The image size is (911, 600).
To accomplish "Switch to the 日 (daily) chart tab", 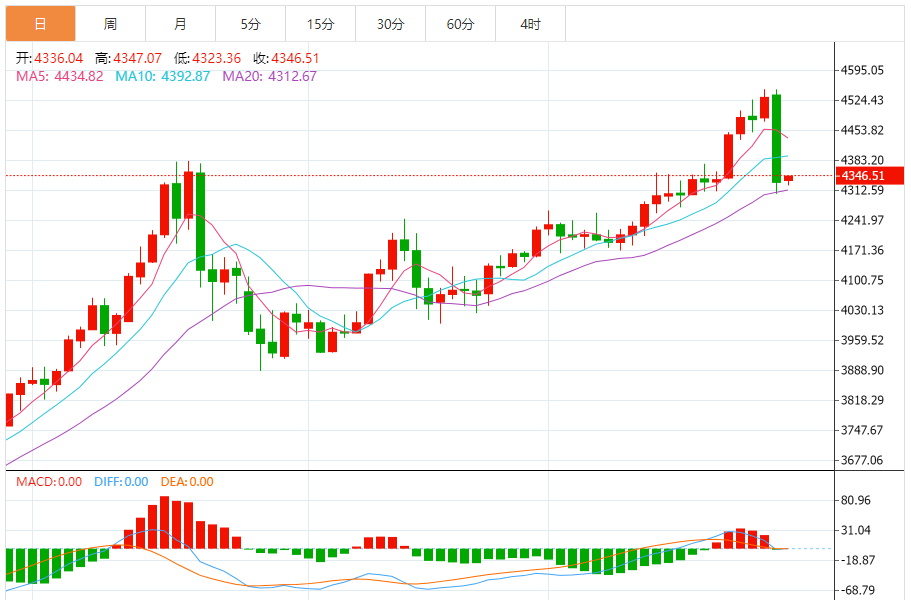I will point(40,24).
